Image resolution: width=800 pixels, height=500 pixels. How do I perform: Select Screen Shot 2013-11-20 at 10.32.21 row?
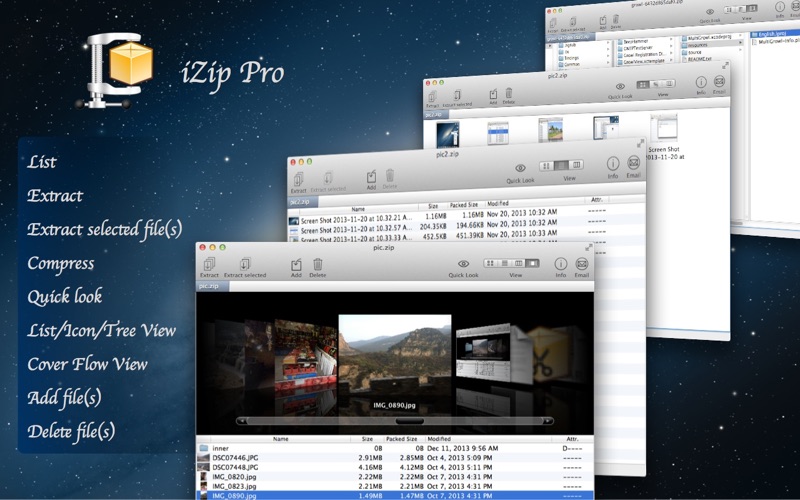pos(447,217)
